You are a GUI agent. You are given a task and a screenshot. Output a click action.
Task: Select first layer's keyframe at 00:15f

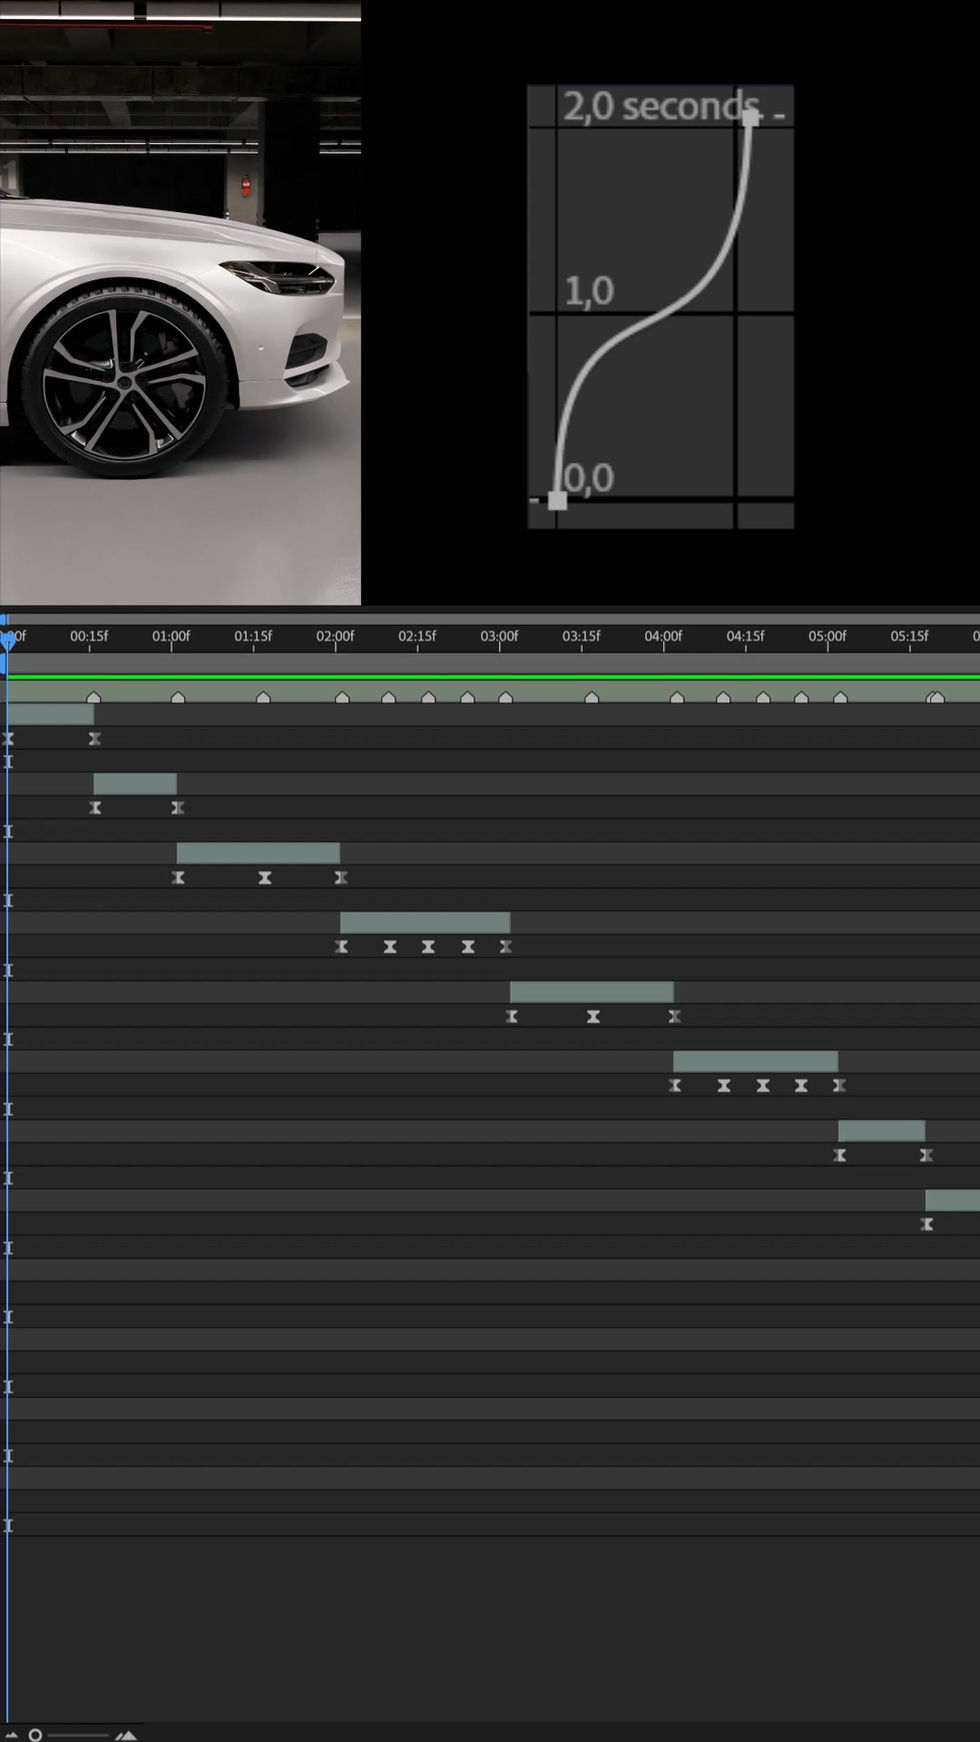coord(95,739)
